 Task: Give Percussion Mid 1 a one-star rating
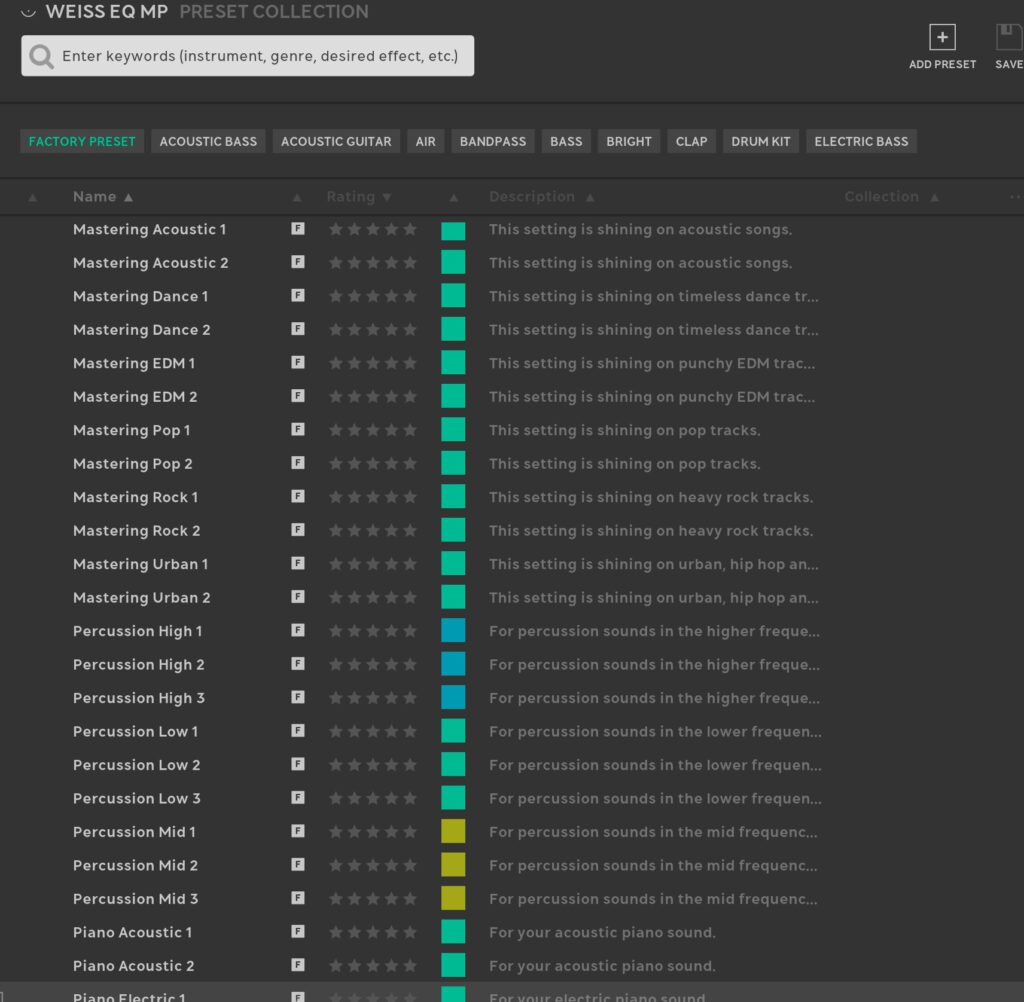coord(336,832)
